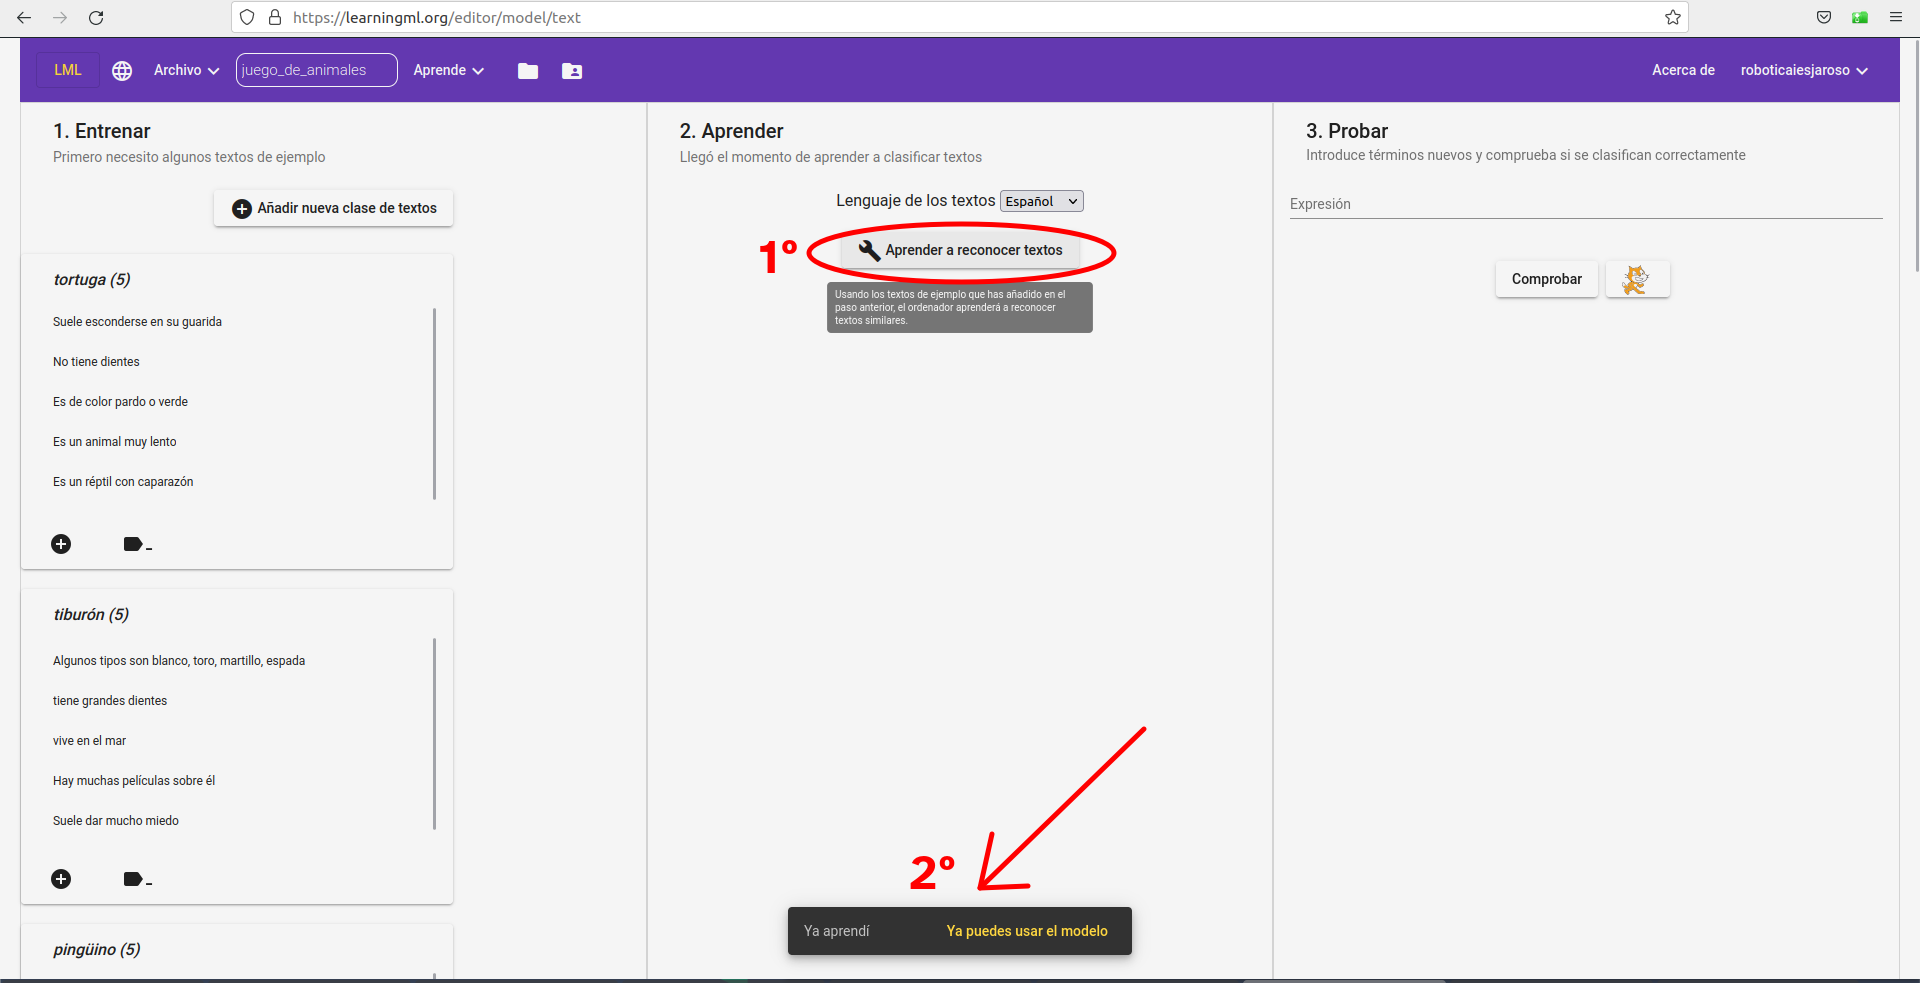Open the Aprende dropdown menu
The image size is (1920, 983).
pos(448,70)
